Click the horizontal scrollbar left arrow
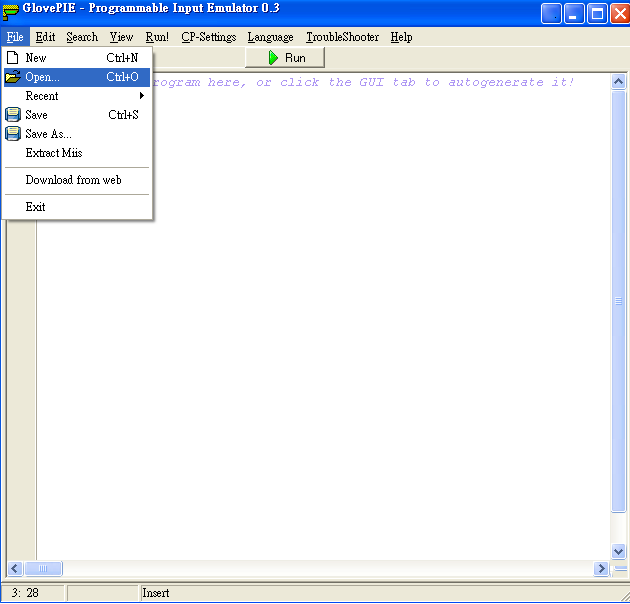The width and height of the screenshot is (630, 604). coord(15,569)
